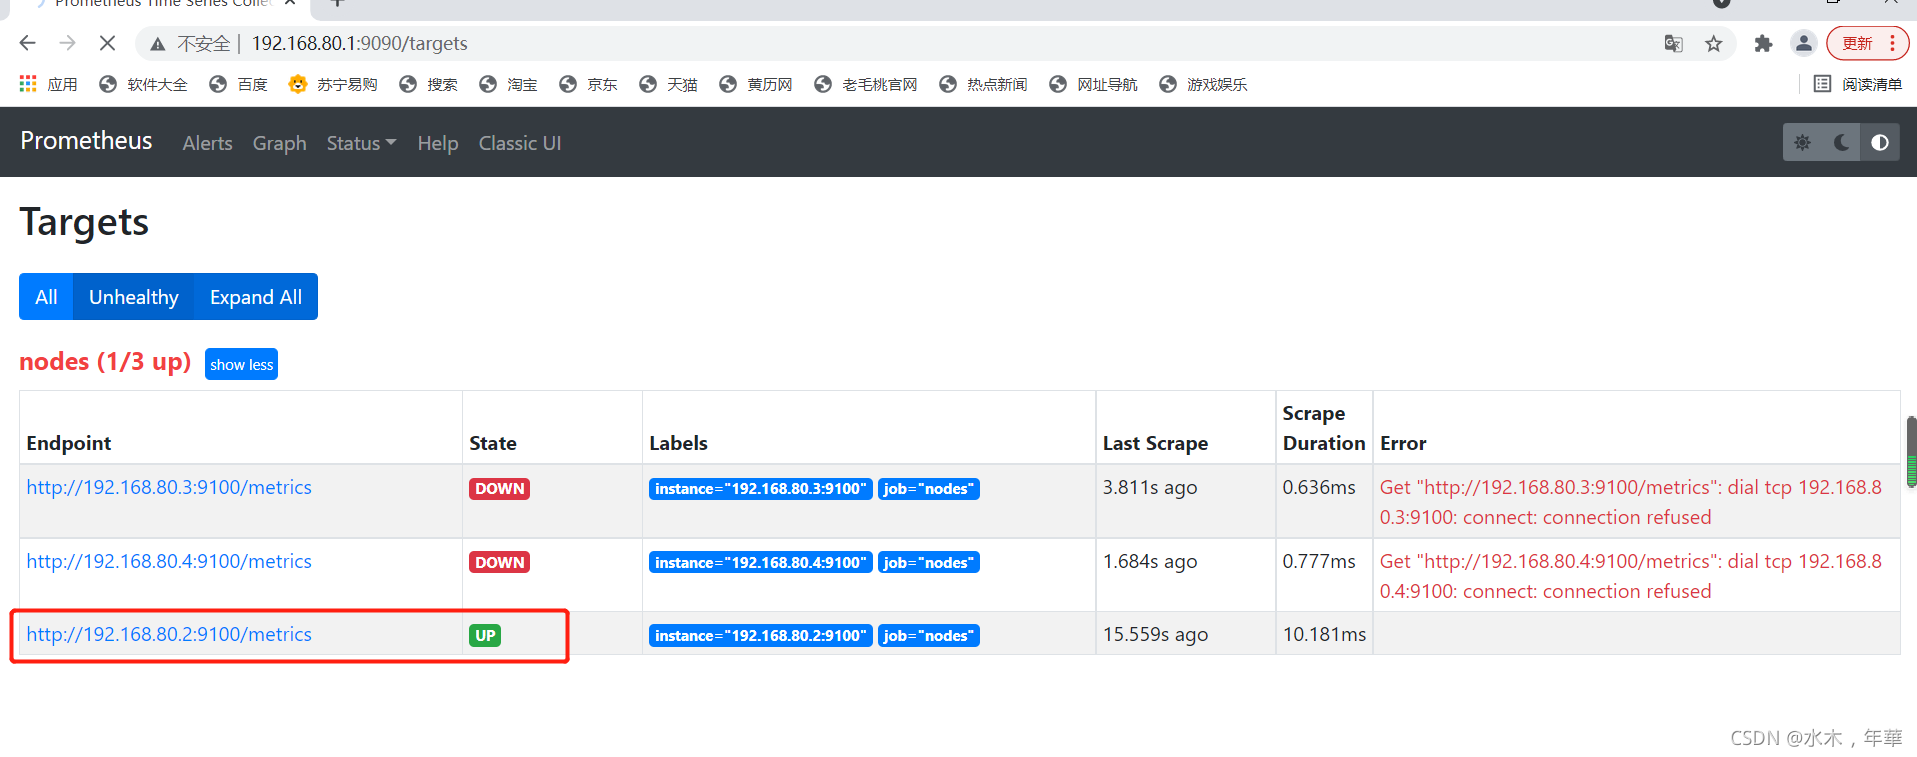Click DOWN badge for 192.168.80.4
This screenshot has width=1917, height=757.
[x=499, y=562]
